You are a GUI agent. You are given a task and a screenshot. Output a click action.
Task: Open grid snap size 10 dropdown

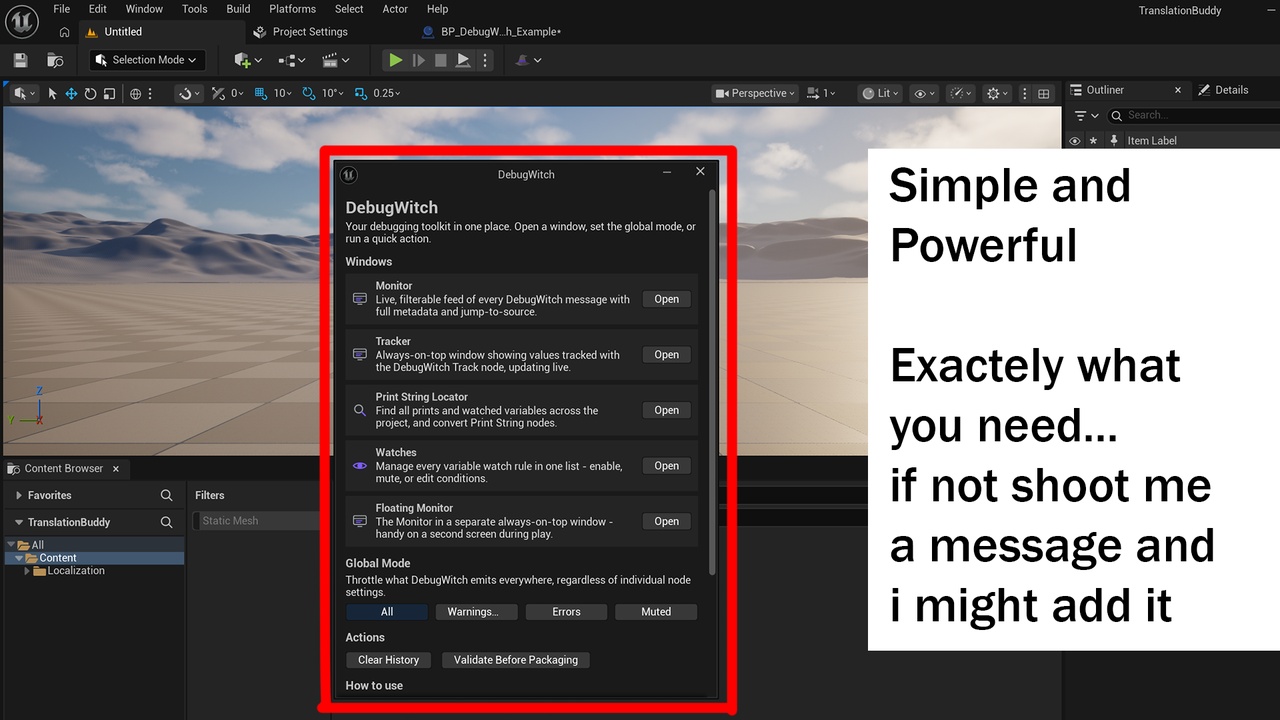(282, 93)
